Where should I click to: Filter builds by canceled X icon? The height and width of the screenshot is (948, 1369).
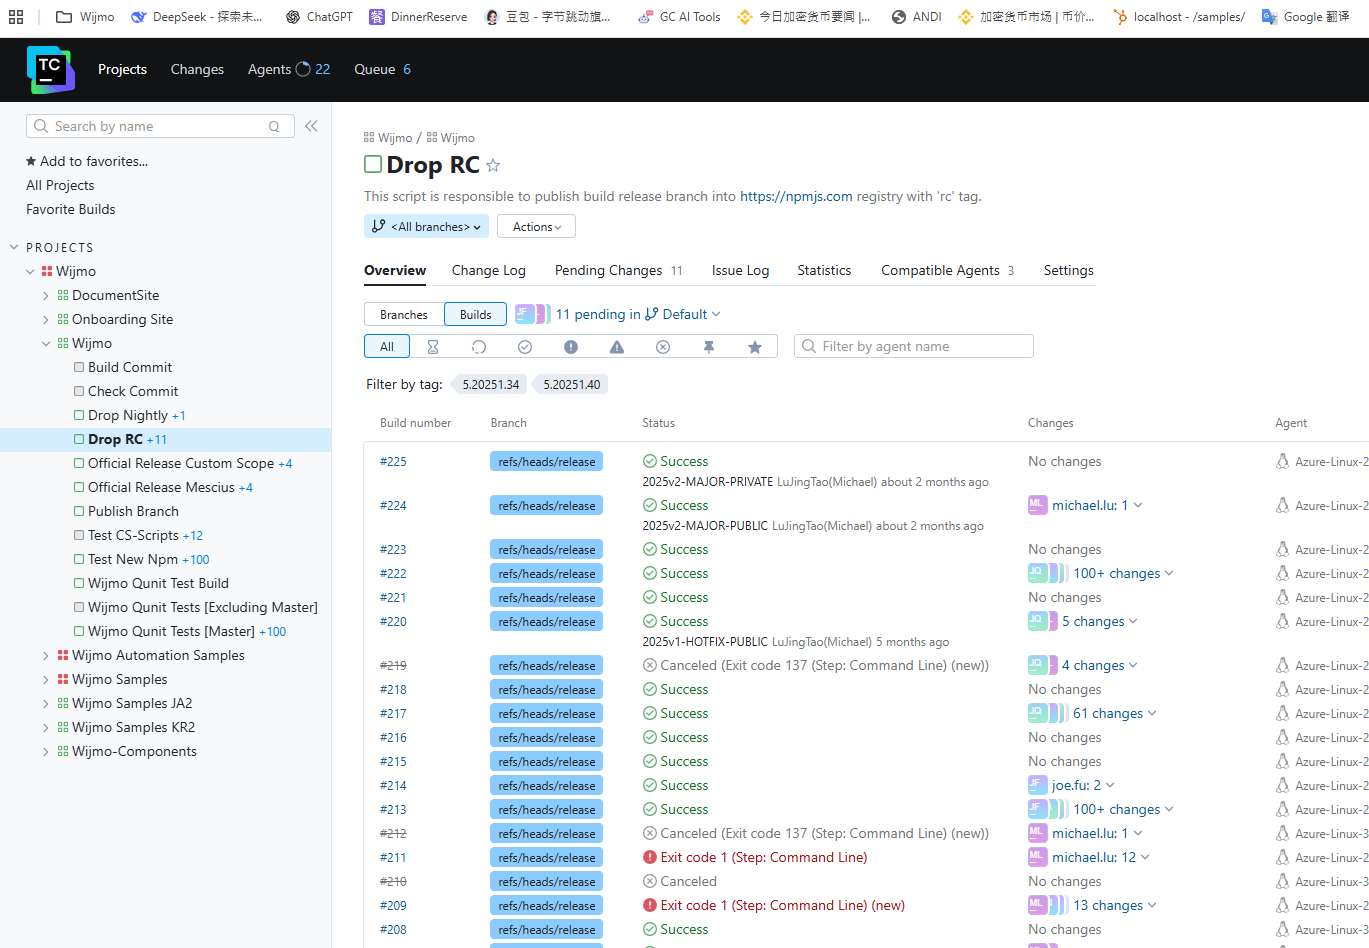[663, 347]
